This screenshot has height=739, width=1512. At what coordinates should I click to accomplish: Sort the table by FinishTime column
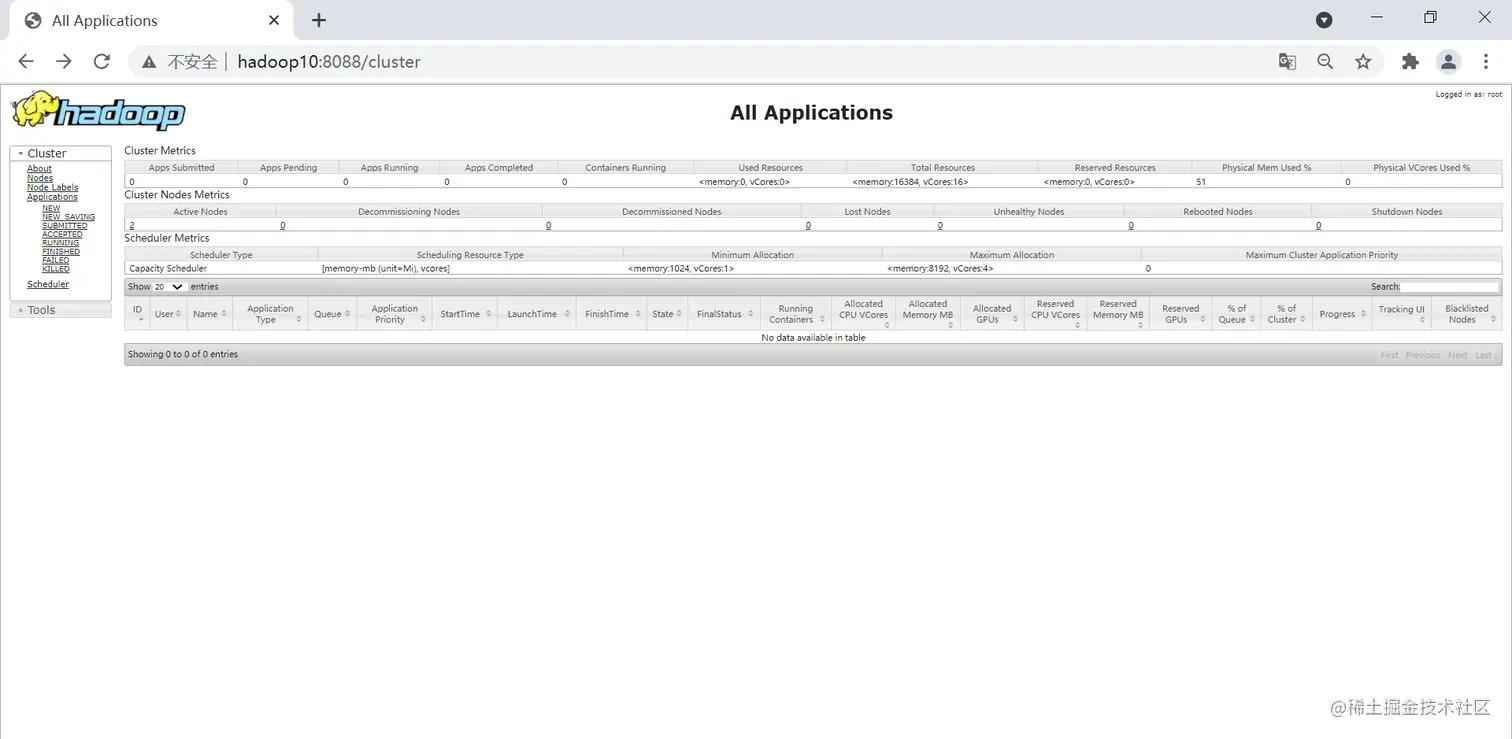(611, 314)
